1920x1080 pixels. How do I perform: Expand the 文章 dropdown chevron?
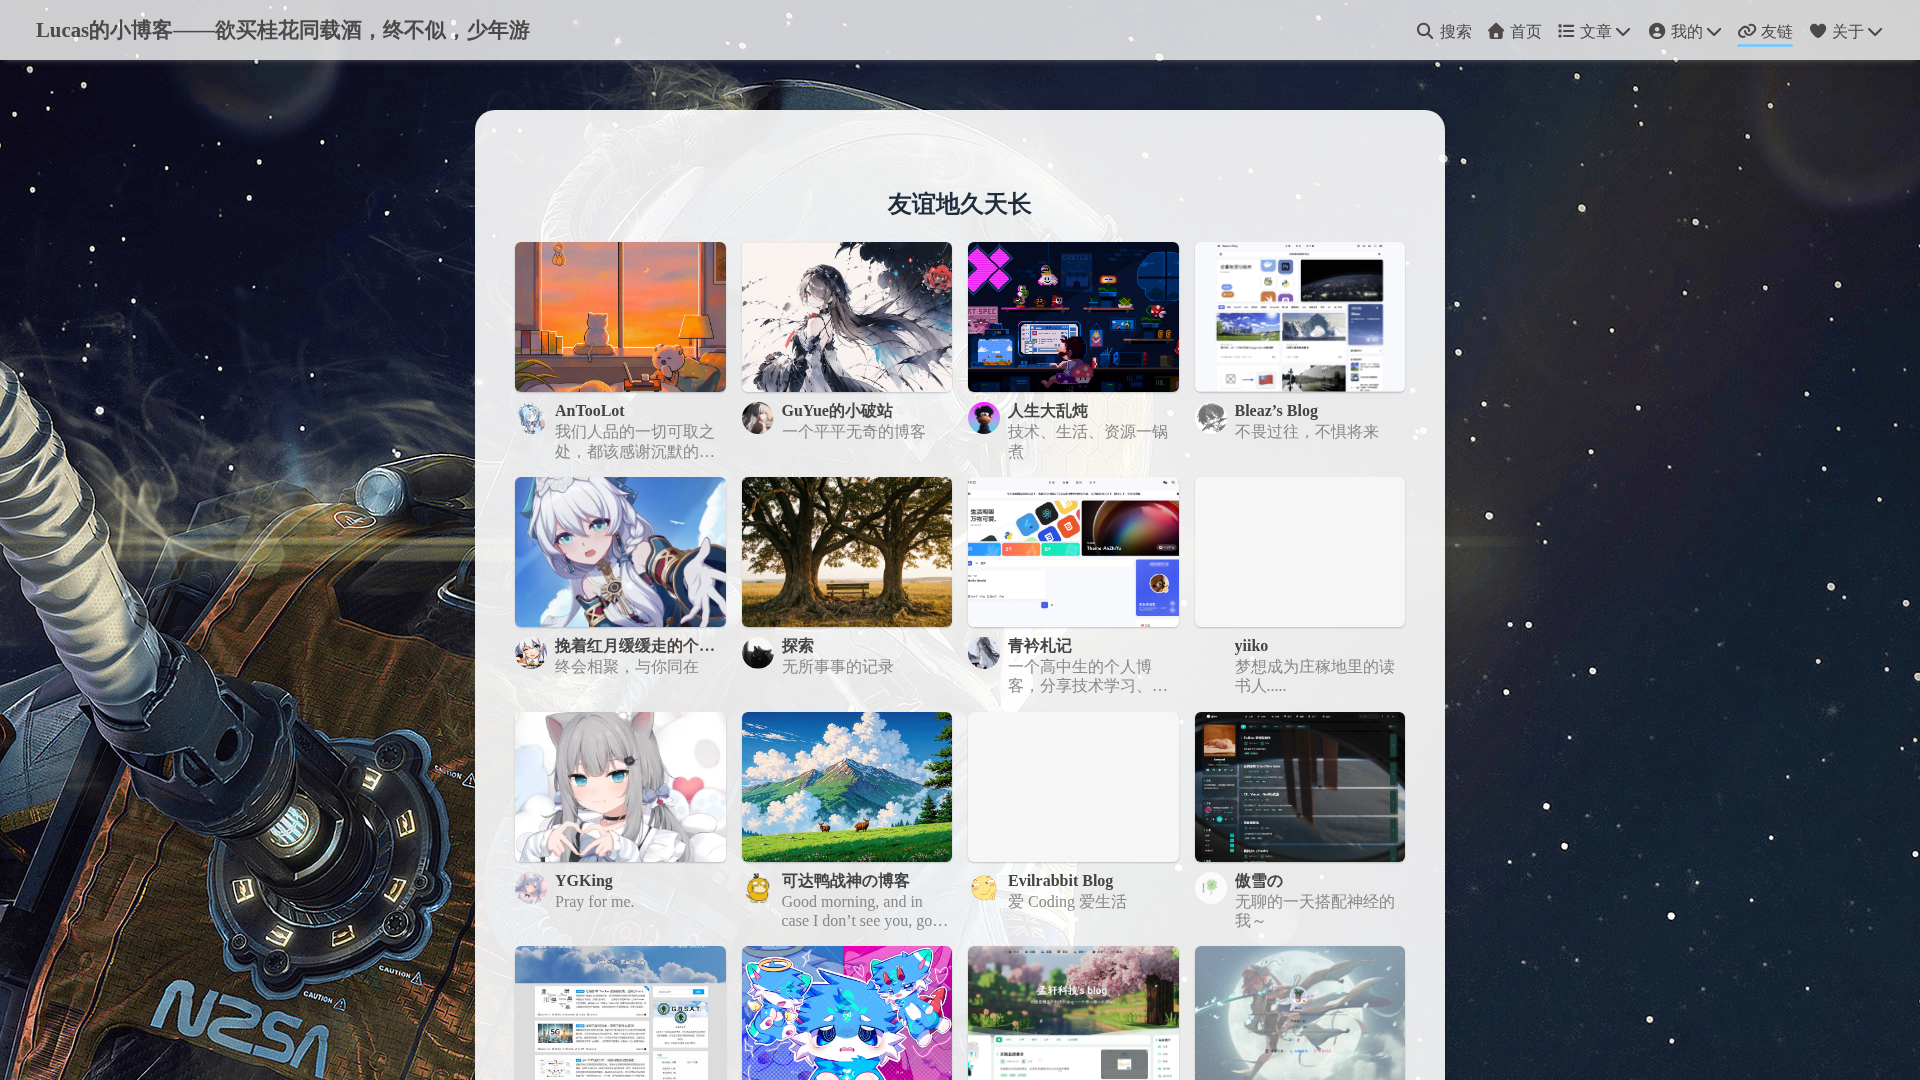(1623, 32)
